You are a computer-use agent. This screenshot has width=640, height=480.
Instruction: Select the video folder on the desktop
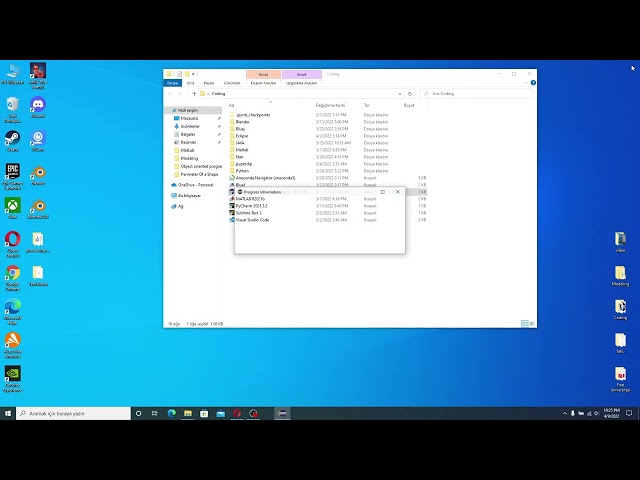(620, 242)
